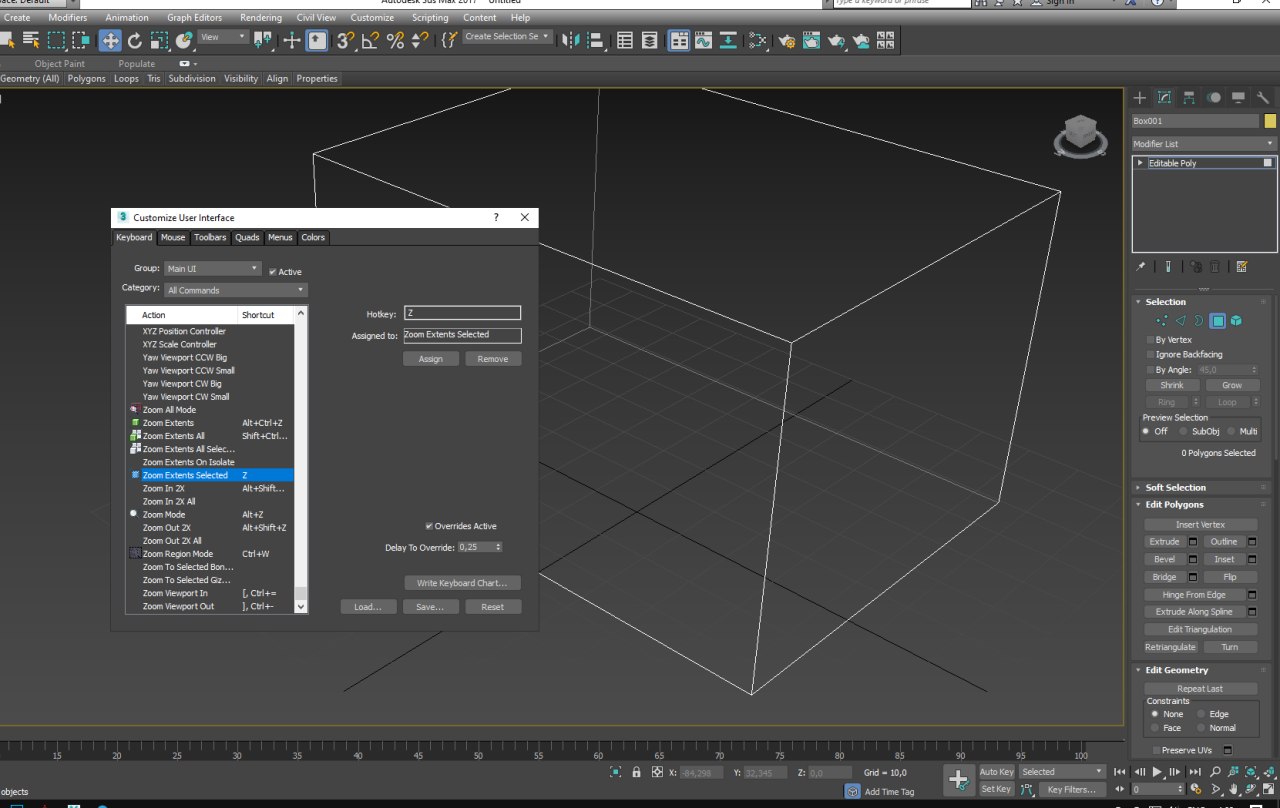Enable the Ignore Backfacing checkbox
1280x808 pixels.
point(1150,354)
